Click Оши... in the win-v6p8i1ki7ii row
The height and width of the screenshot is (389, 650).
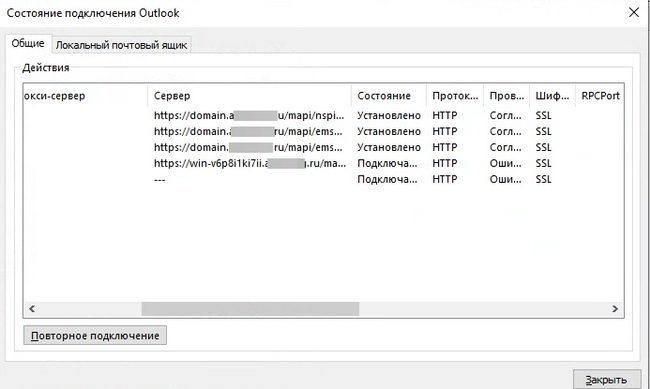point(505,163)
